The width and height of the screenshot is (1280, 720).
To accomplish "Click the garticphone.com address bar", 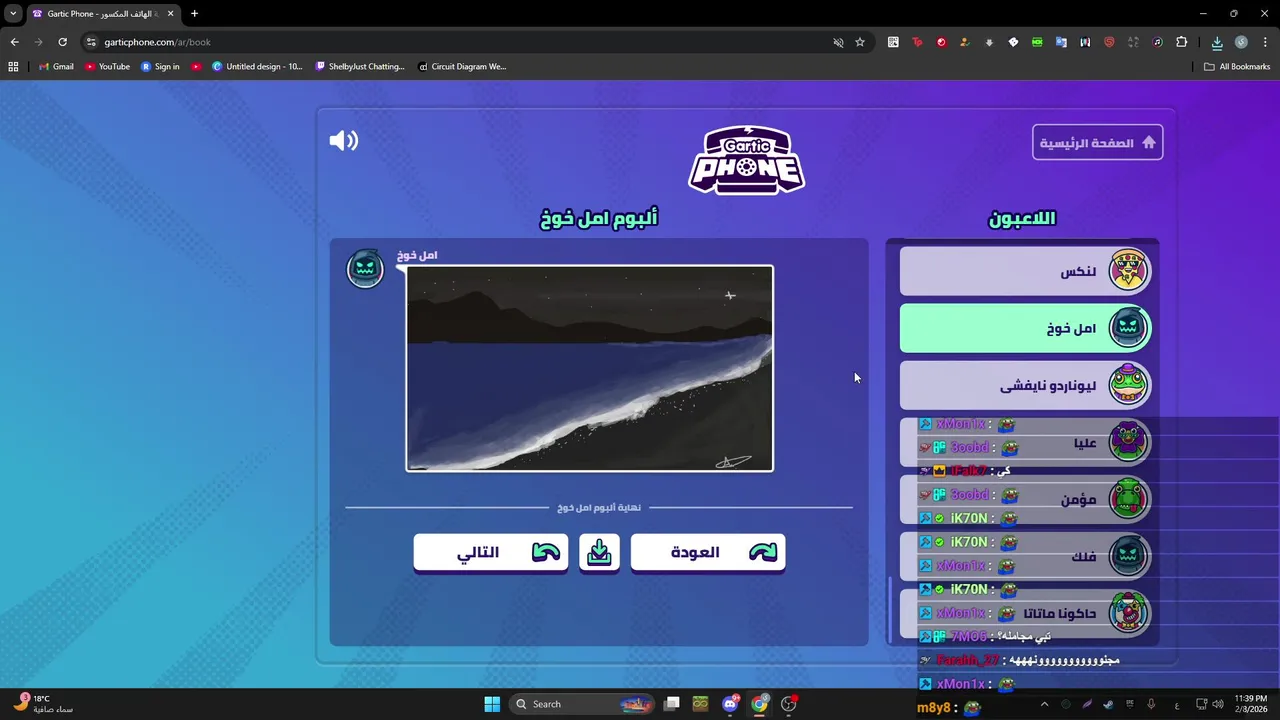I will [x=460, y=42].
